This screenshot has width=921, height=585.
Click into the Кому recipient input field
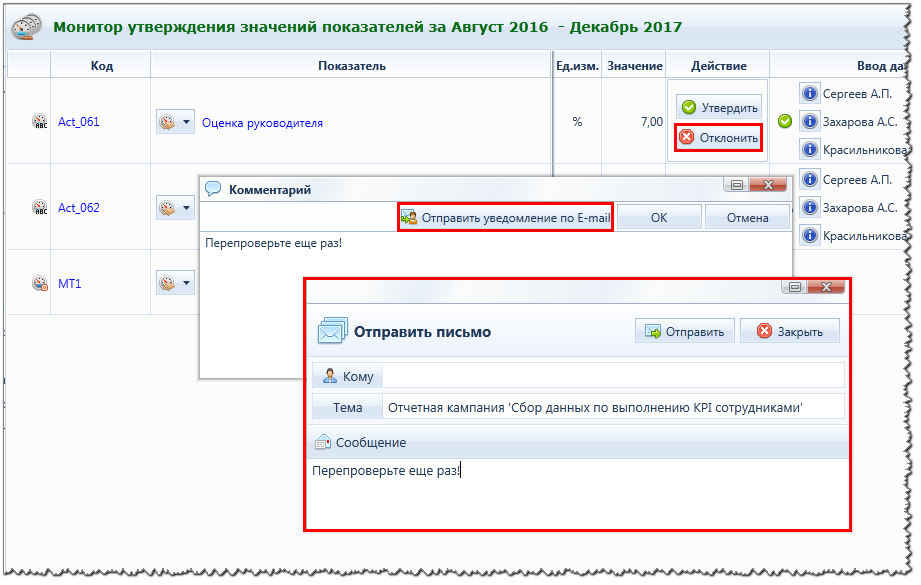tap(613, 376)
